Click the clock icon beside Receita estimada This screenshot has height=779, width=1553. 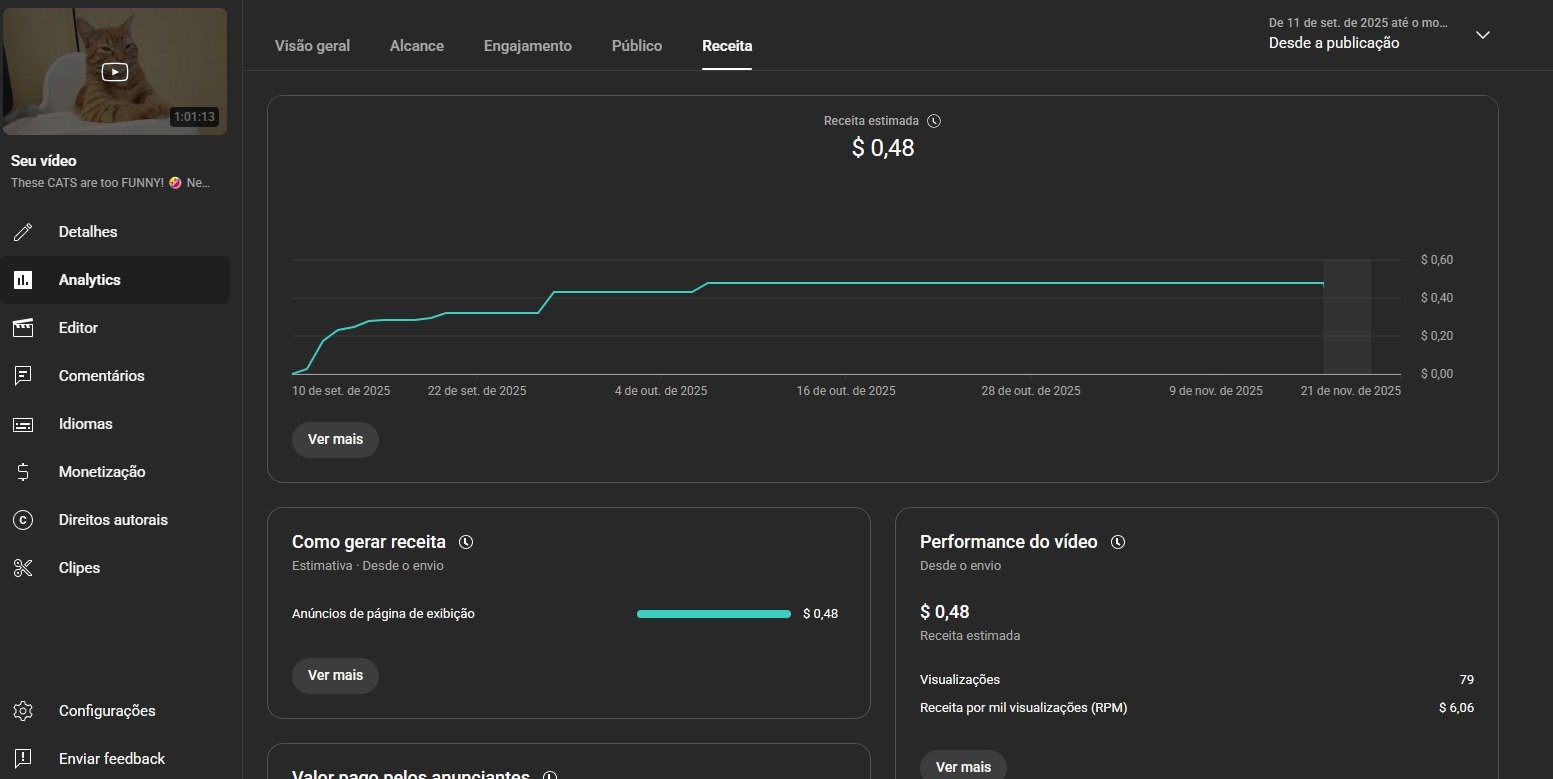pos(934,121)
